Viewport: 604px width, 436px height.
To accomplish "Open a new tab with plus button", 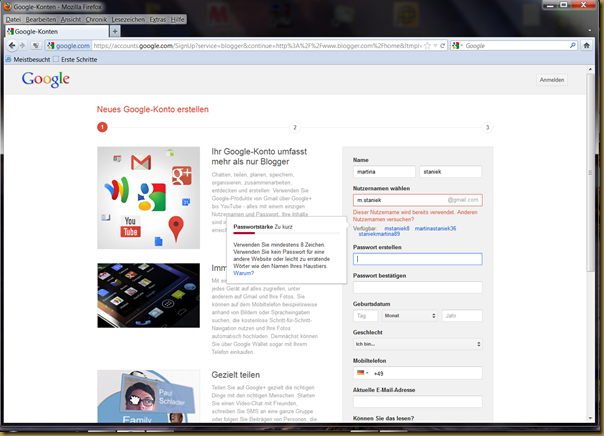I will pyautogui.click(x=115, y=31).
